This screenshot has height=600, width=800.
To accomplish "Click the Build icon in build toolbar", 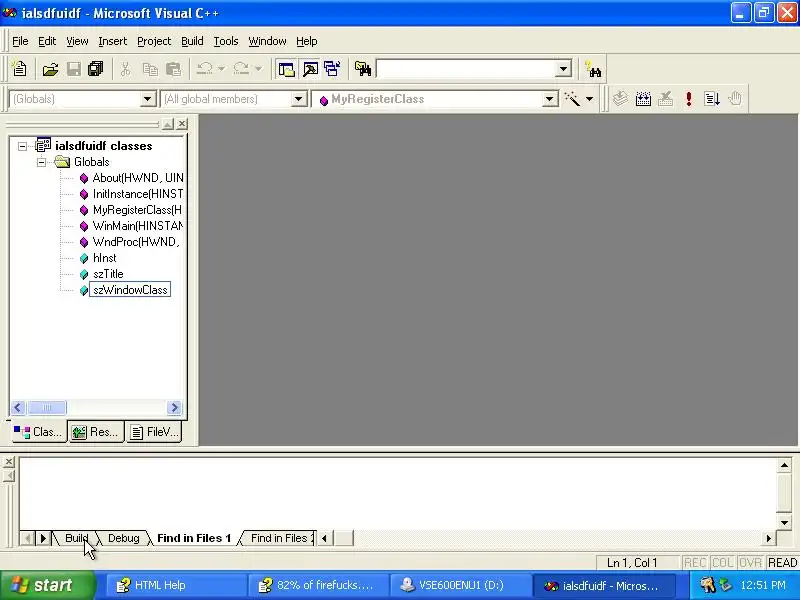I will pos(643,99).
